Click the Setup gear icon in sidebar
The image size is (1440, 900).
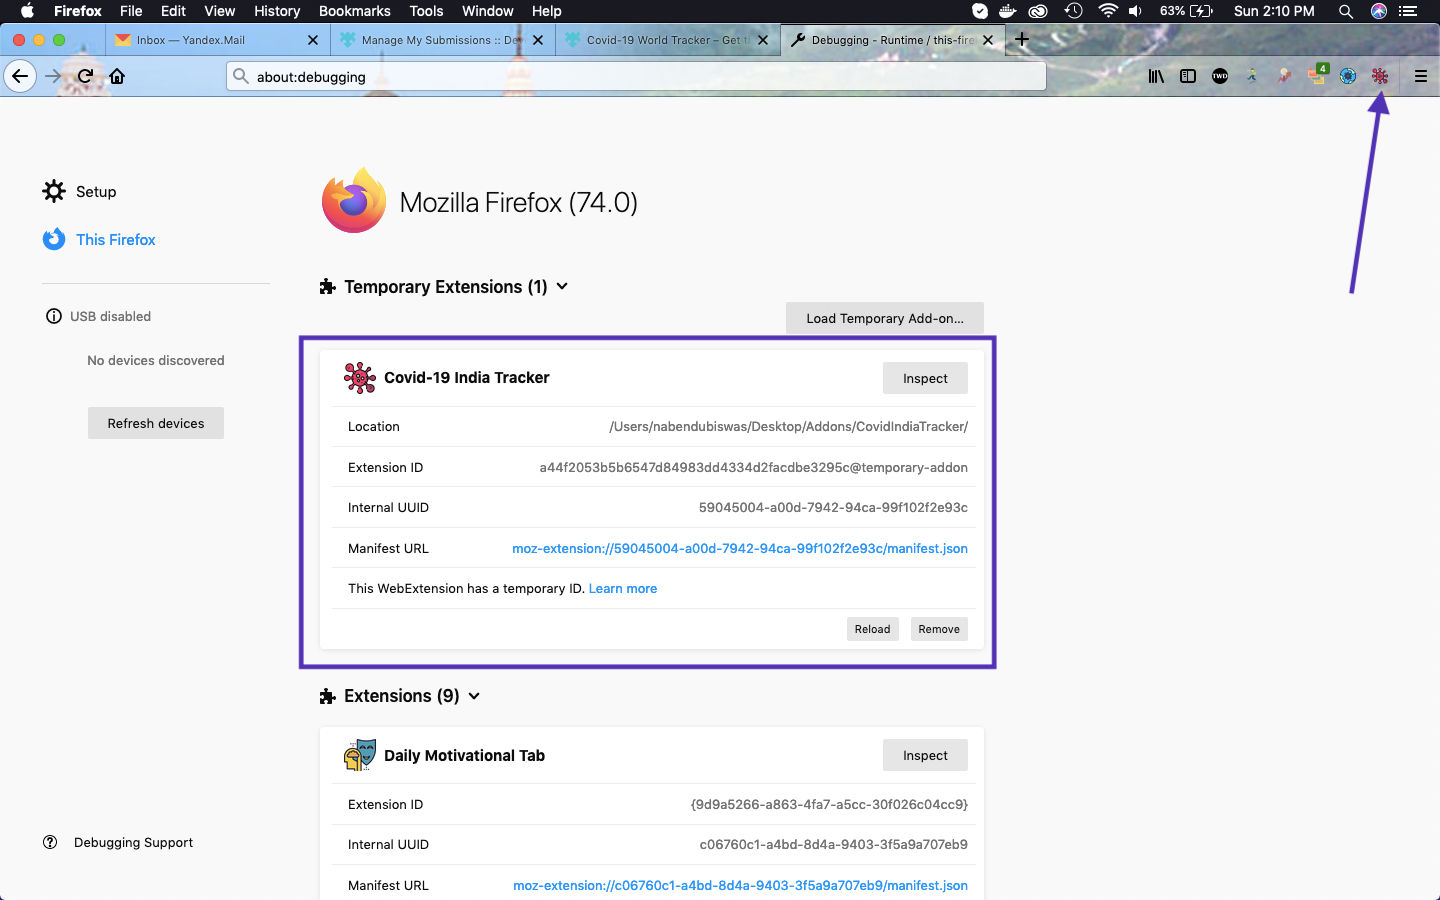tap(54, 191)
